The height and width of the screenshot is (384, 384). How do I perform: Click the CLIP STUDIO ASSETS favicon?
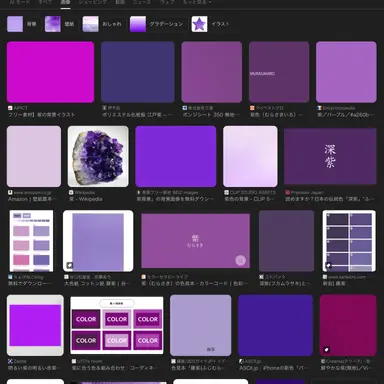(x=226, y=192)
